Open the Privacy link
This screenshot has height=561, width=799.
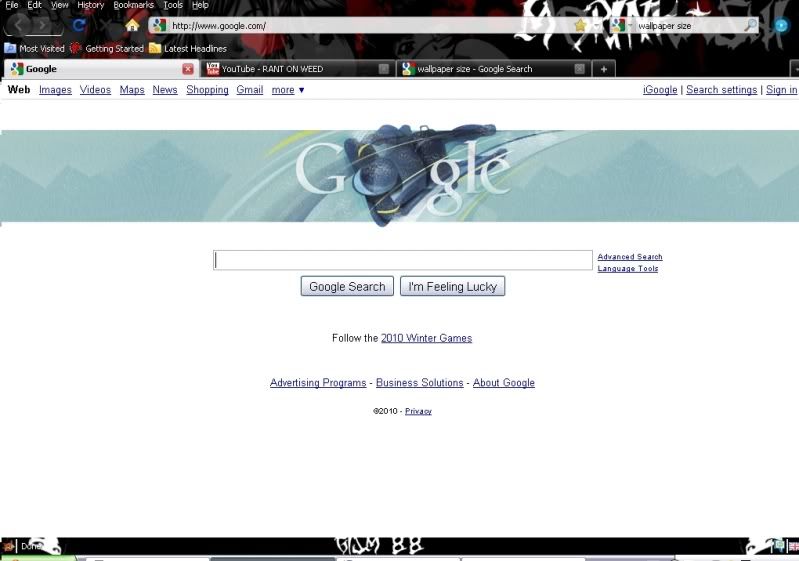coord(418,411)
